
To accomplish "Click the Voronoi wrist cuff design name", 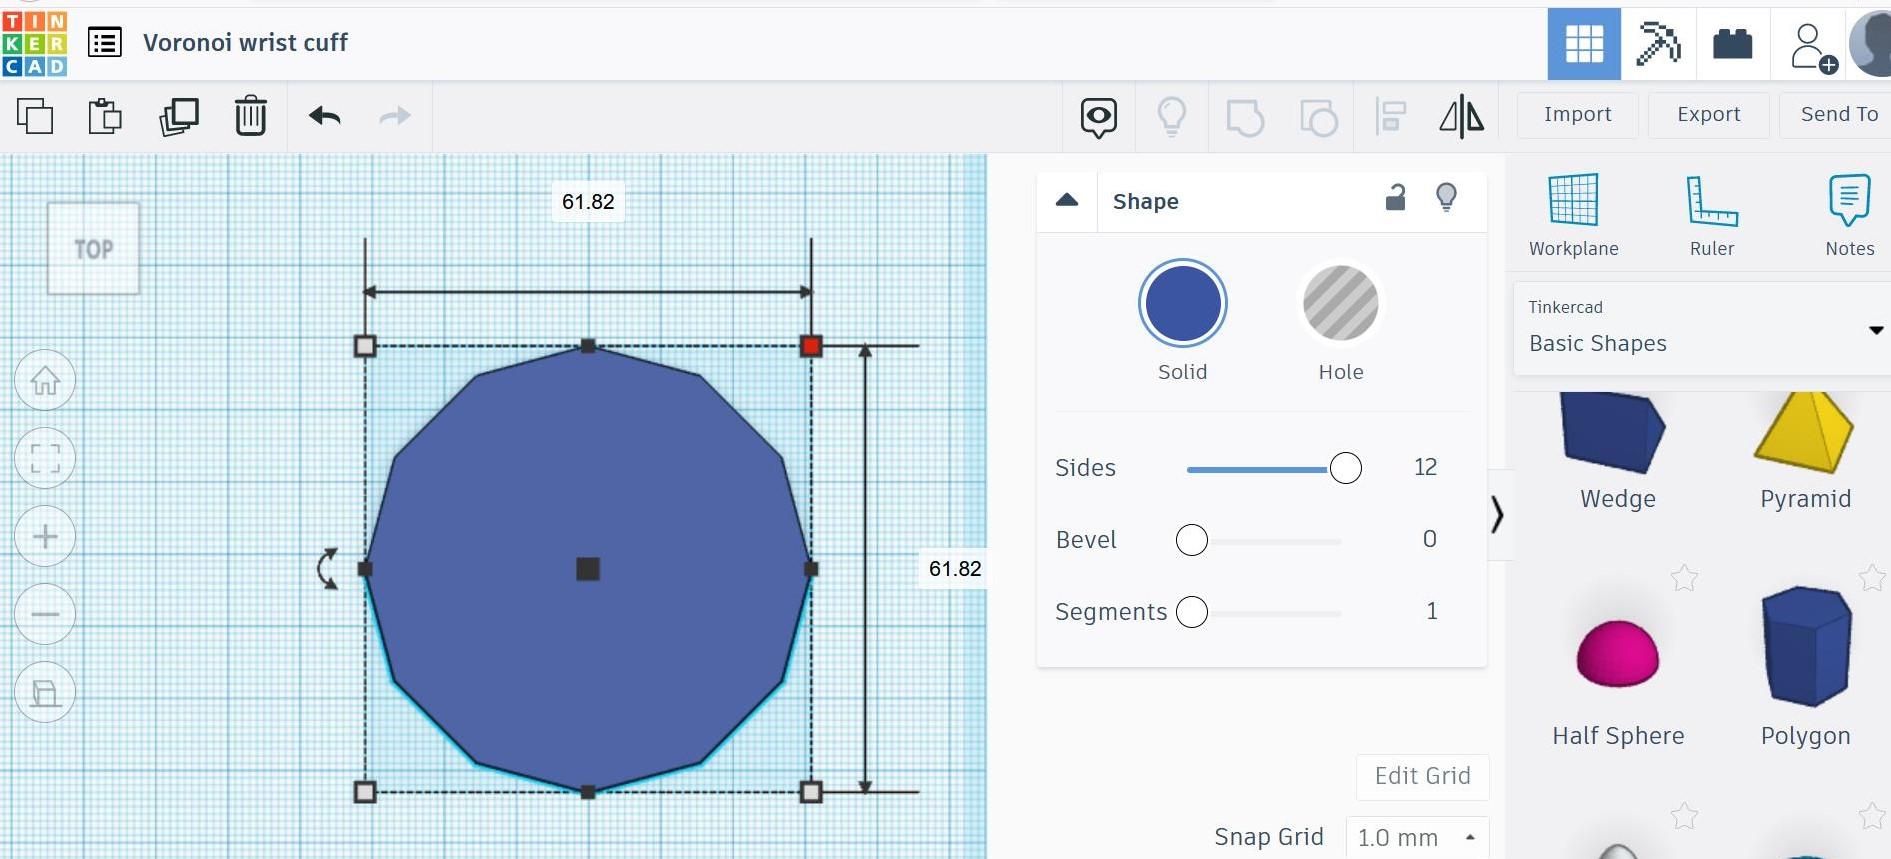I will [245, 43].
